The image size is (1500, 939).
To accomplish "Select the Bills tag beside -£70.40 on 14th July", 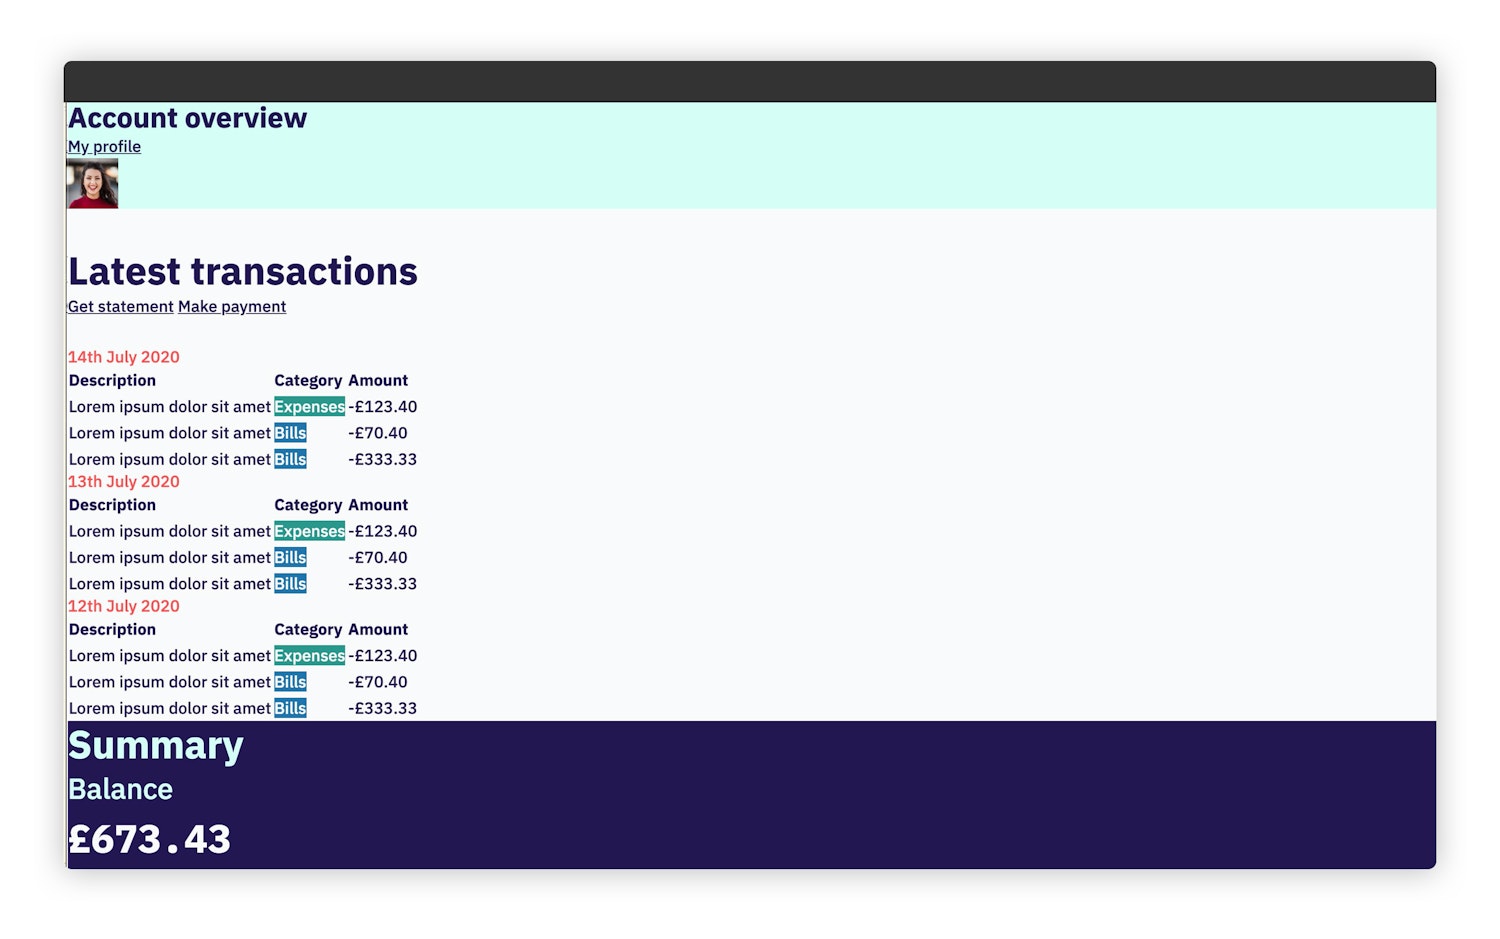I will tap(290, 432).
